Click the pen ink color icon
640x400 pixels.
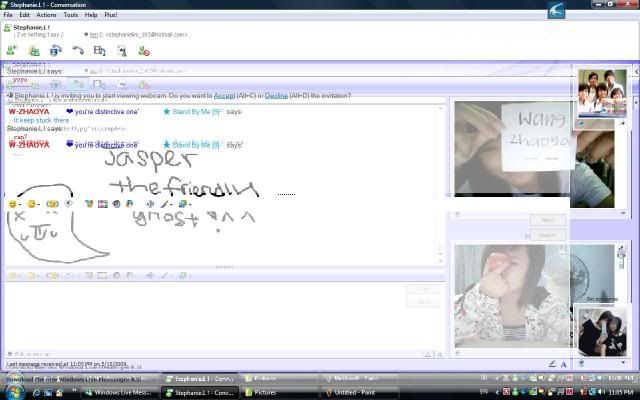[164, 203]
